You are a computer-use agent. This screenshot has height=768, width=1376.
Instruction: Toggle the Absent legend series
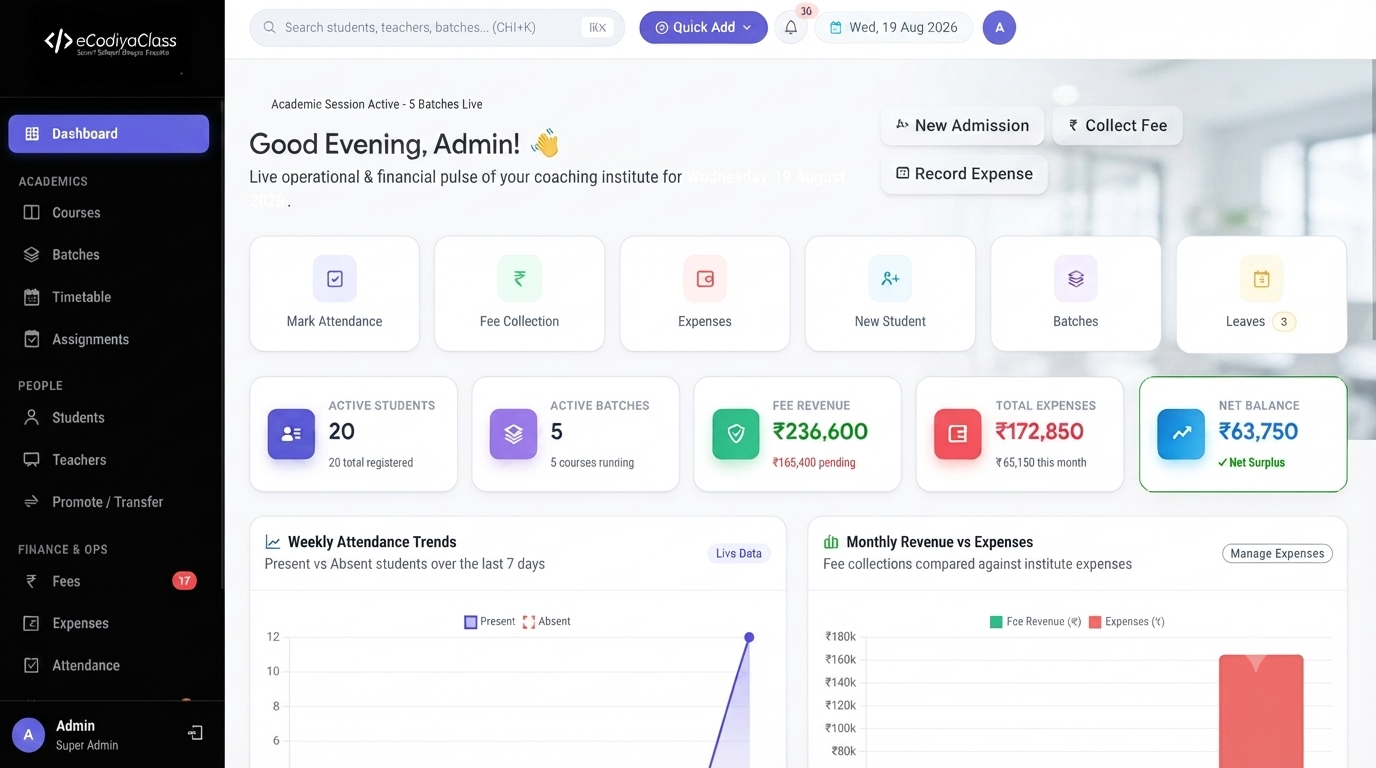click(x=546, y=622)
